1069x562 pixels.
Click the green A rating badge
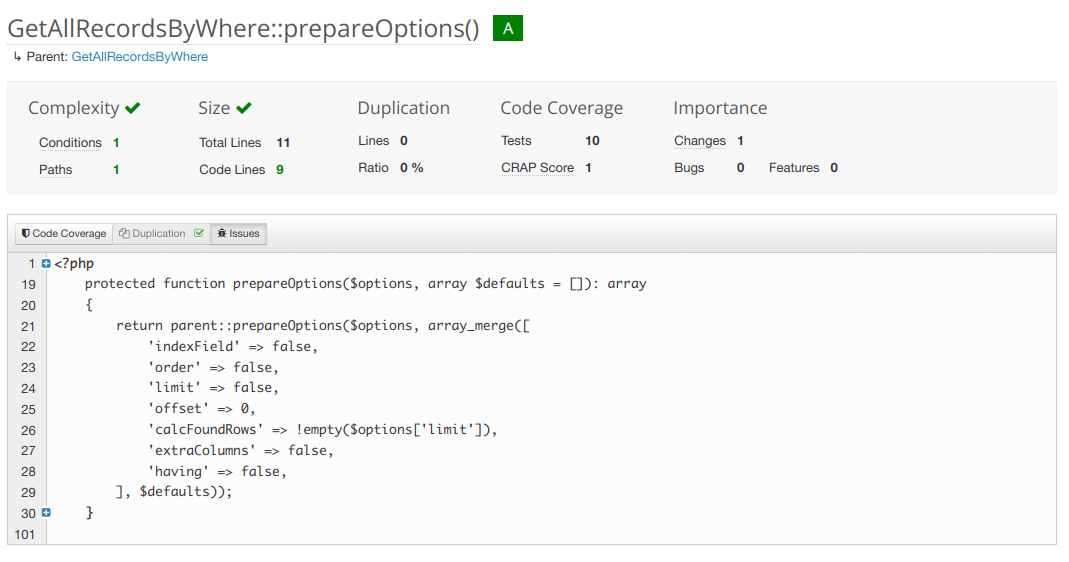(508, 29)
